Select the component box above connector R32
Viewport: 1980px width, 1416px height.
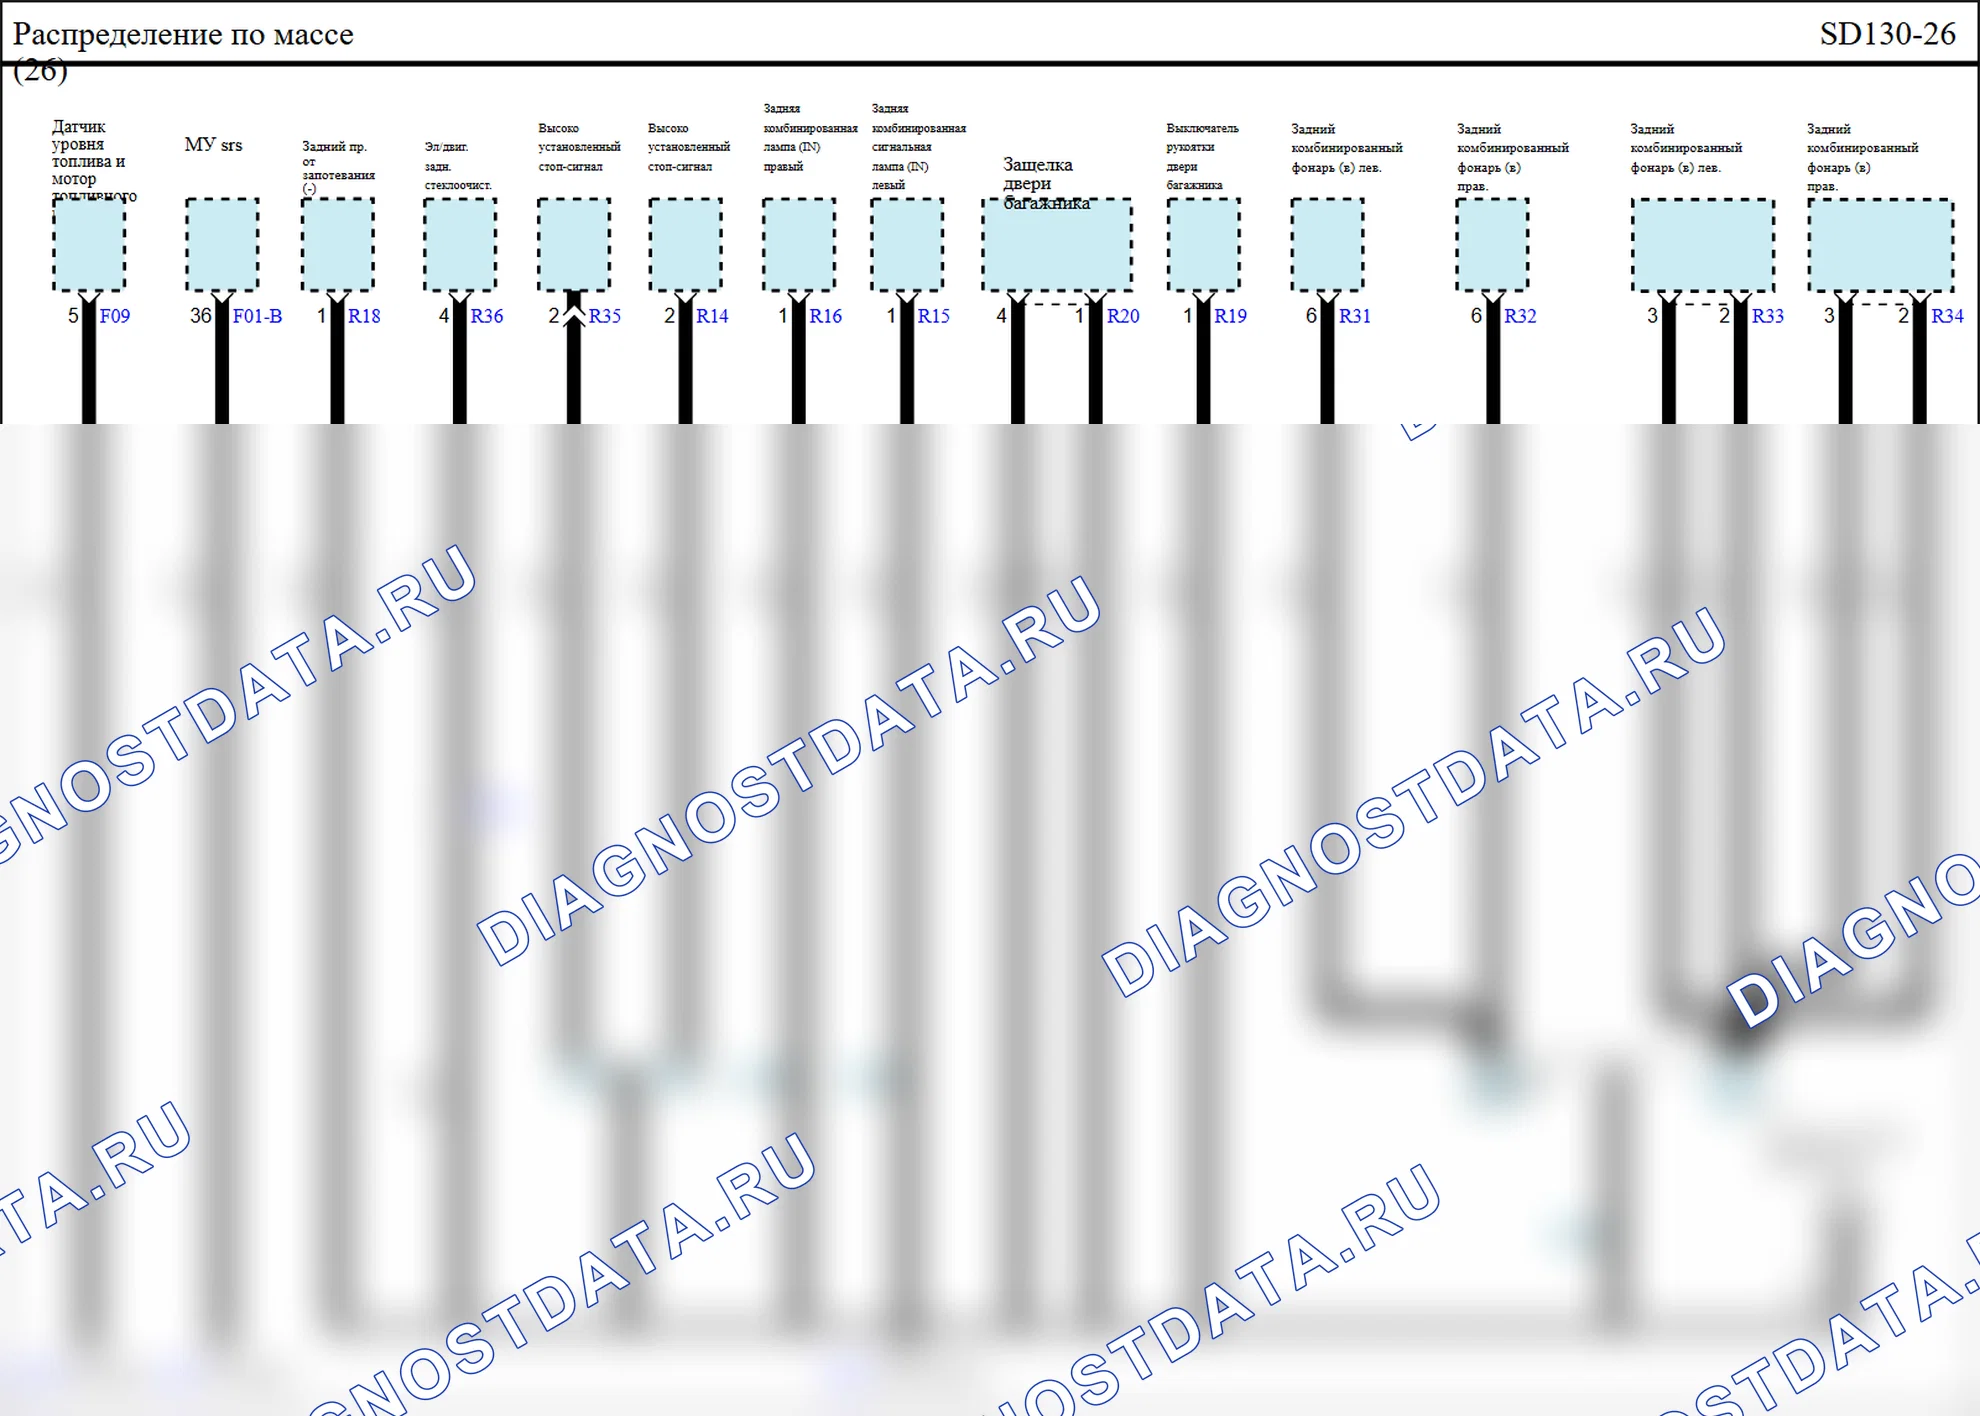click(1492, 245)
